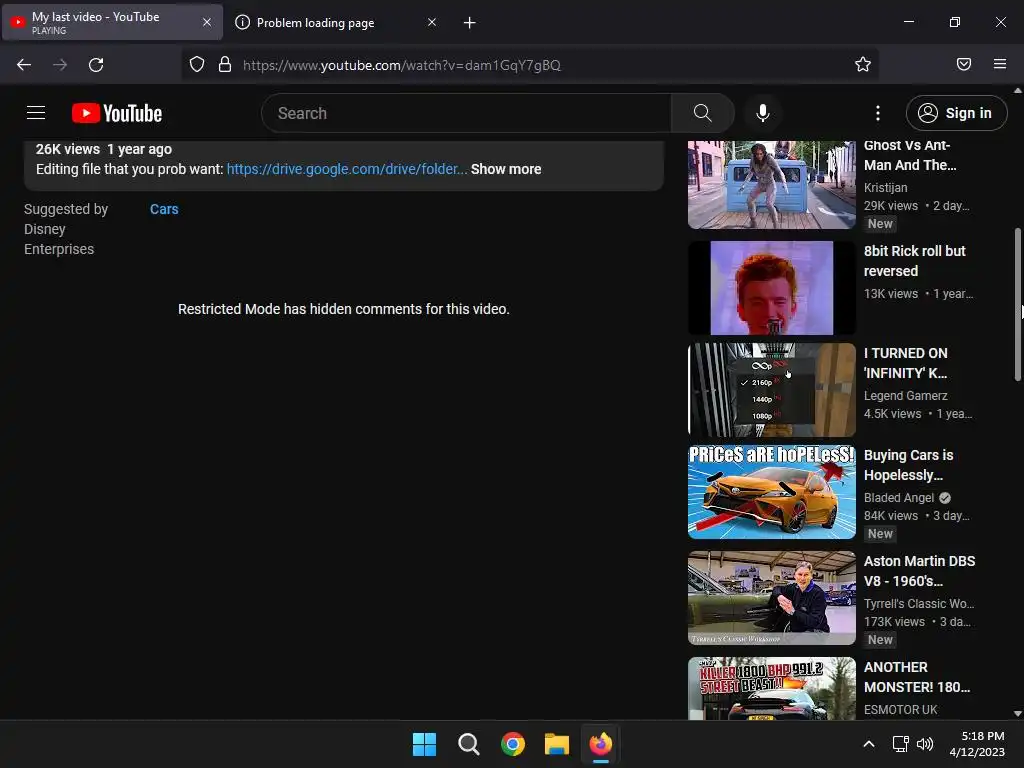1024x768 pixels.
Task: Open tracking protection shield icon
Action: pyautogui.click(x=197, y=64)
